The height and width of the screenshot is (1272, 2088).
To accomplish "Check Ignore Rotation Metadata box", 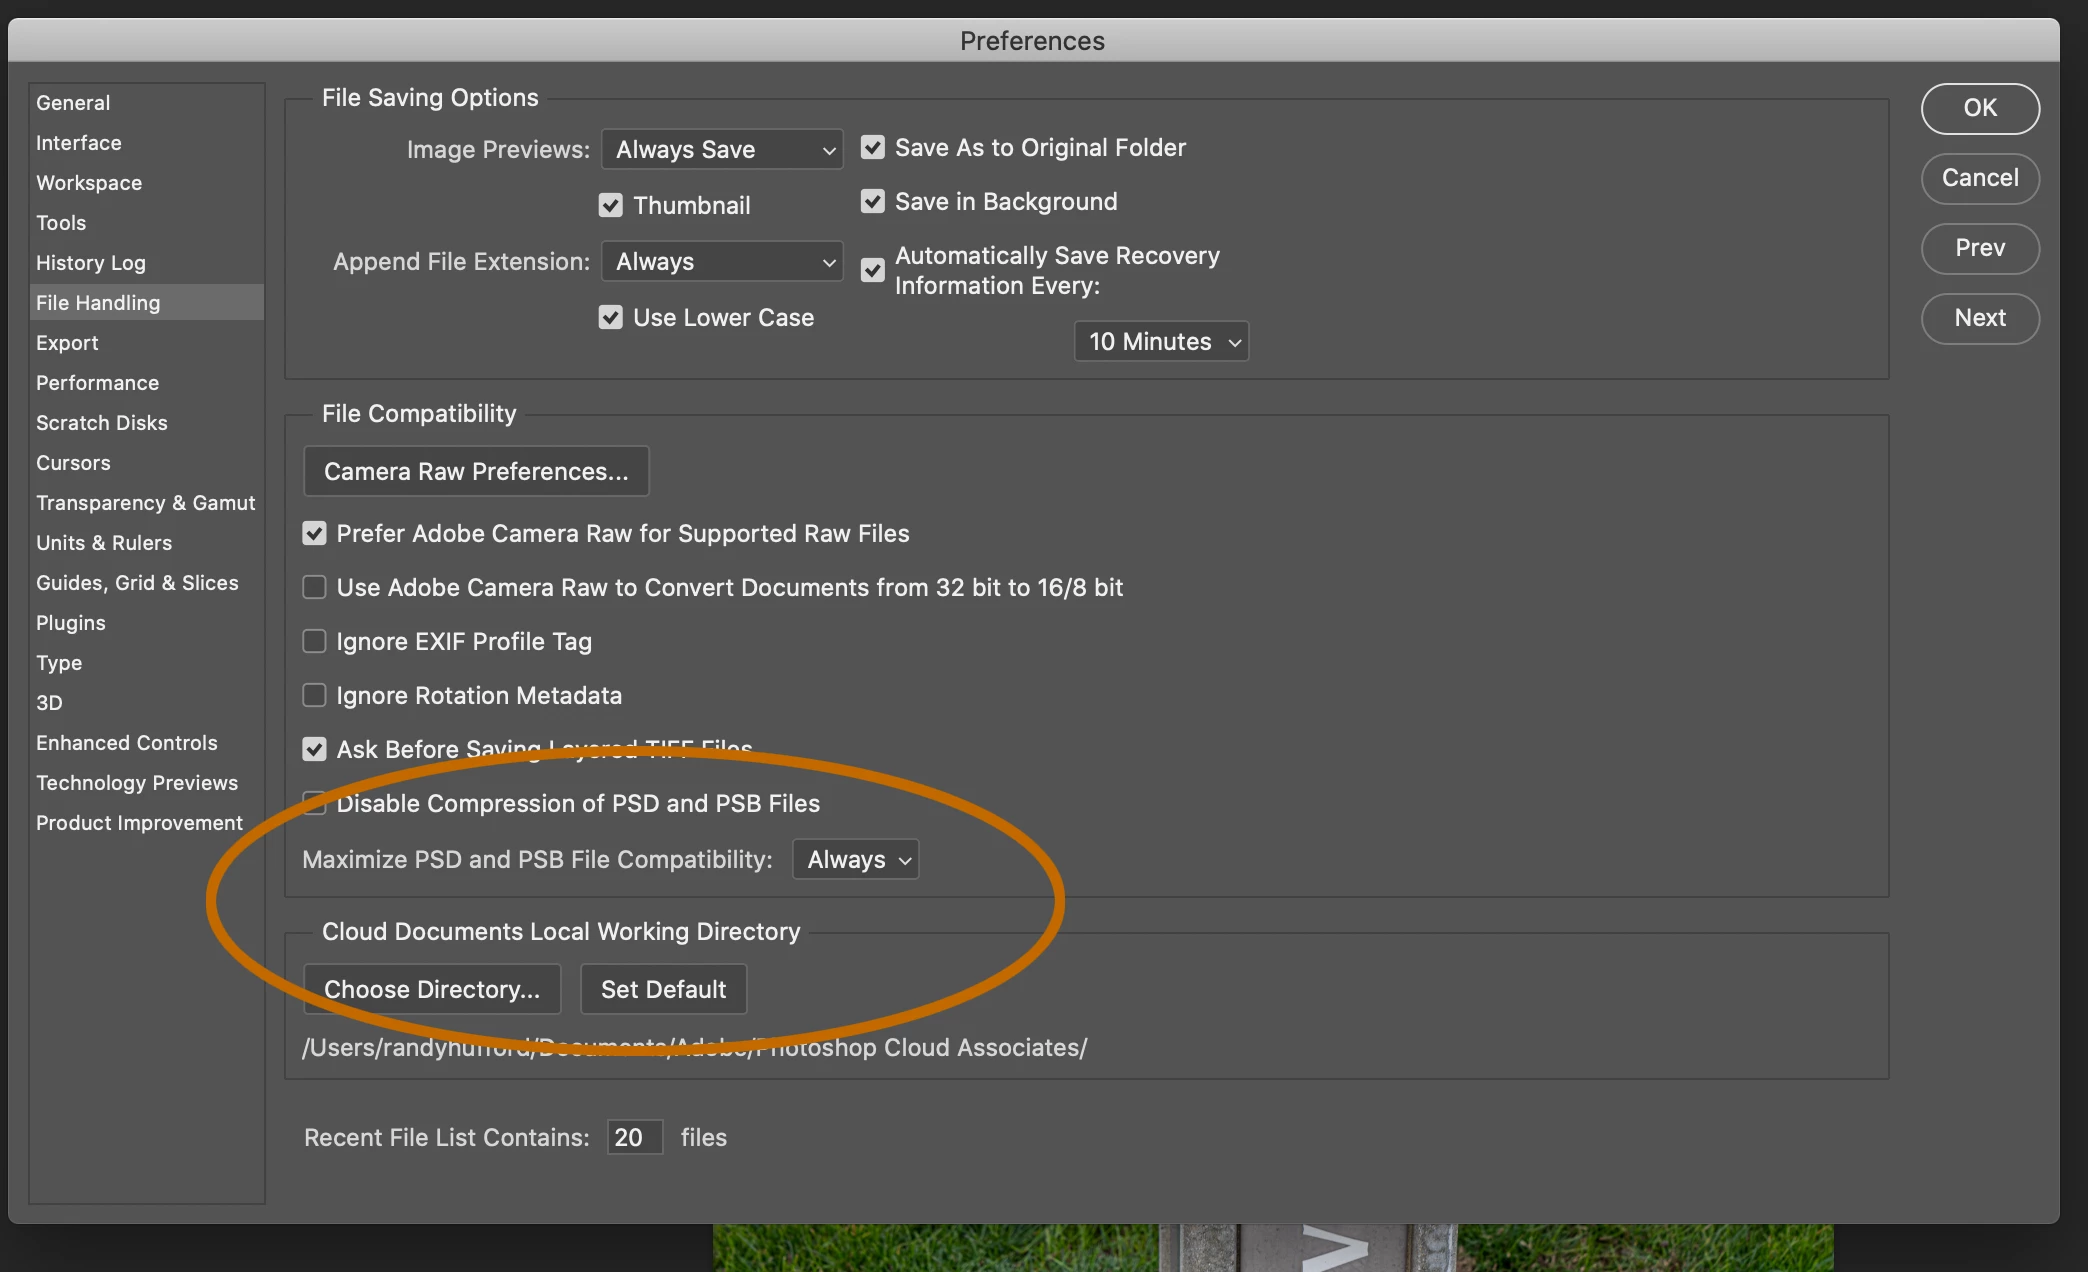I will click(315, 695).
